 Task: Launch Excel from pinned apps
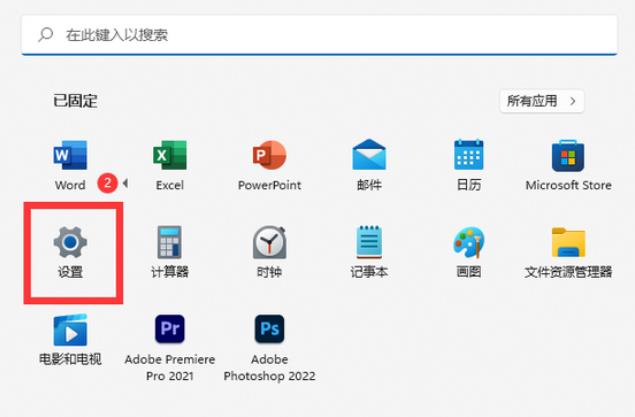[170, 165]
